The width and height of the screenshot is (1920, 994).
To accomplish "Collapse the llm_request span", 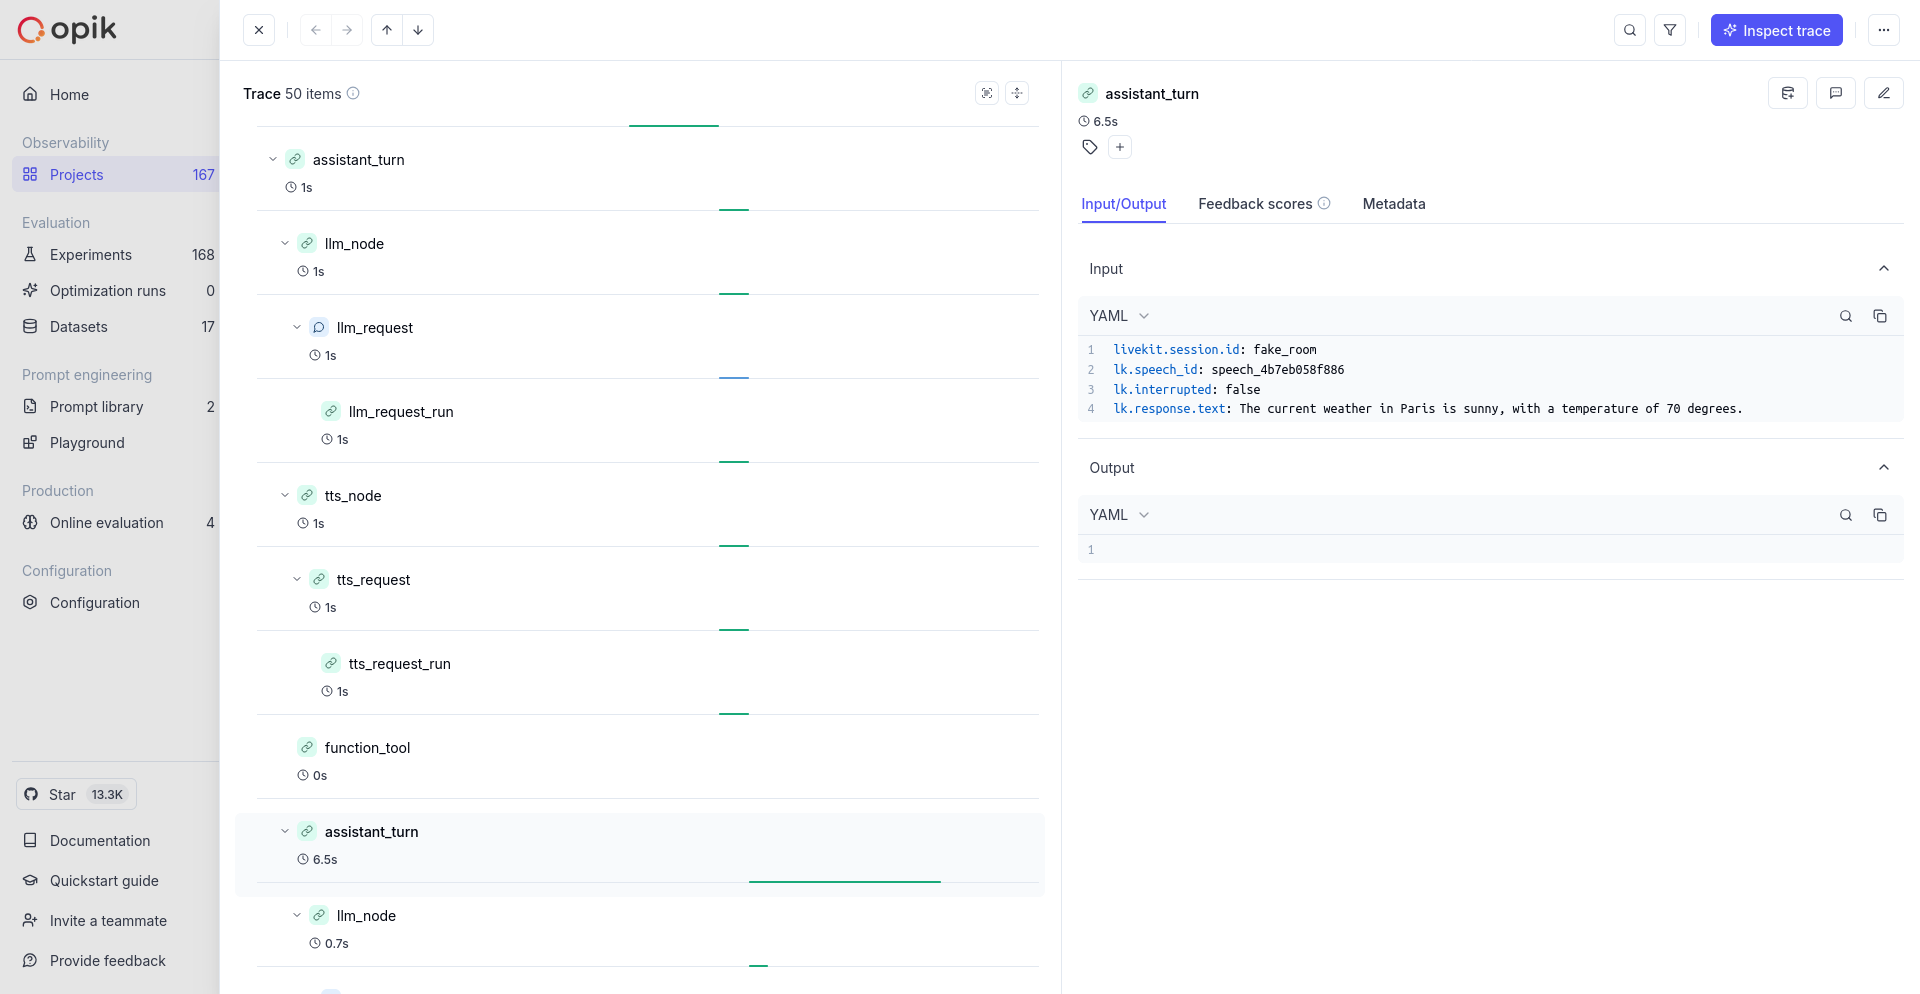I will pyautogui.click(x=297, y=328).
